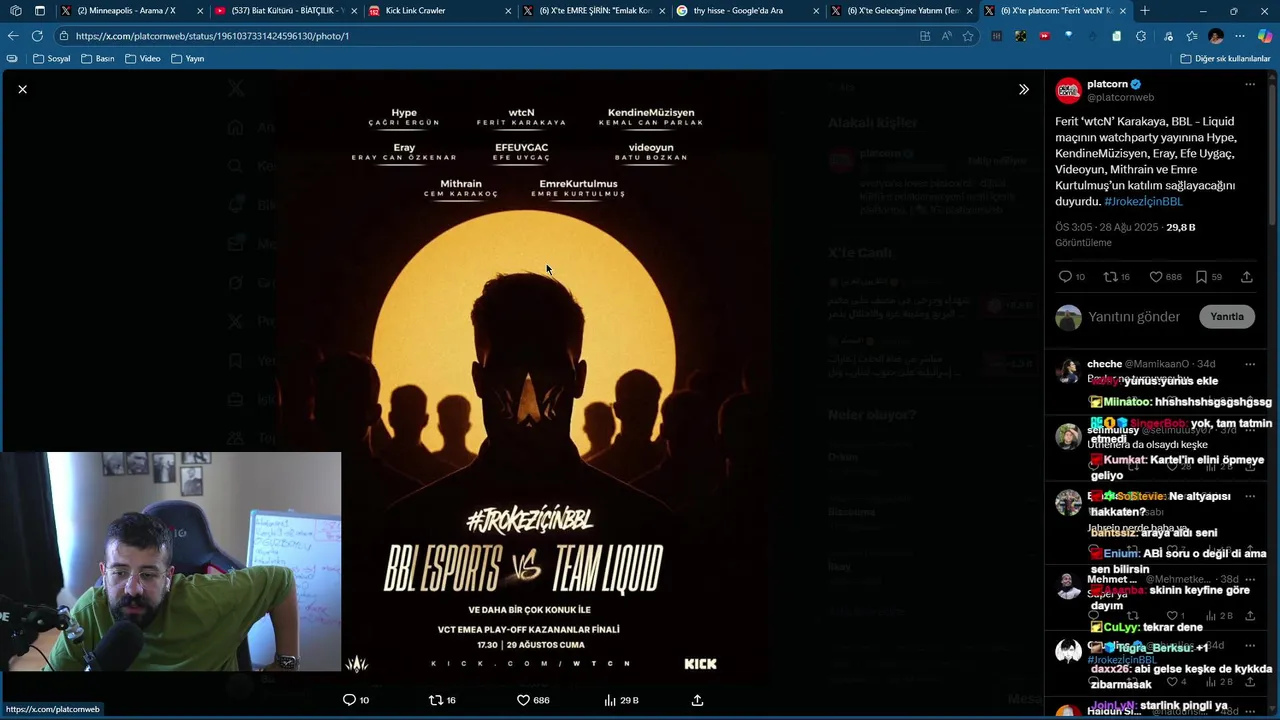Open the blue diamond extension icon
The image size is (1280, 720).
[1069, 36]
